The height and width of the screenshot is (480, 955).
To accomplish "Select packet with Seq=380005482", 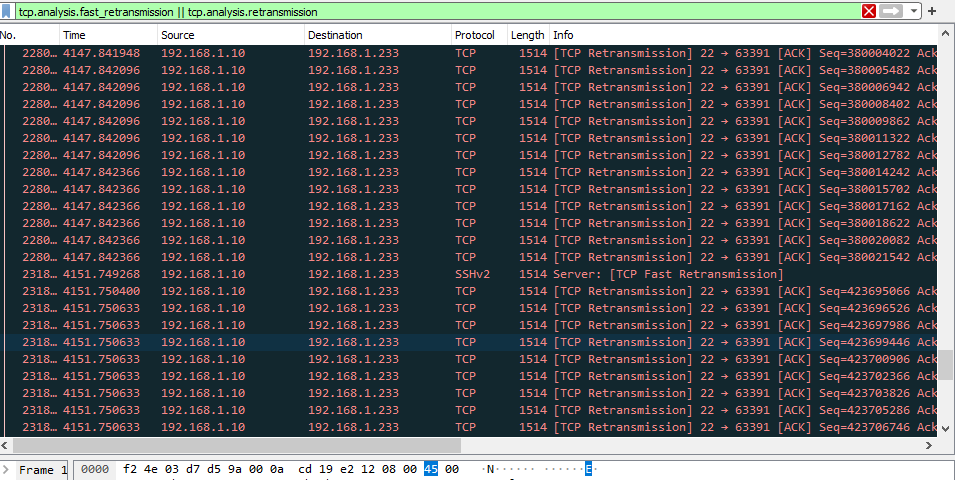I will click(x=469, y=70).
